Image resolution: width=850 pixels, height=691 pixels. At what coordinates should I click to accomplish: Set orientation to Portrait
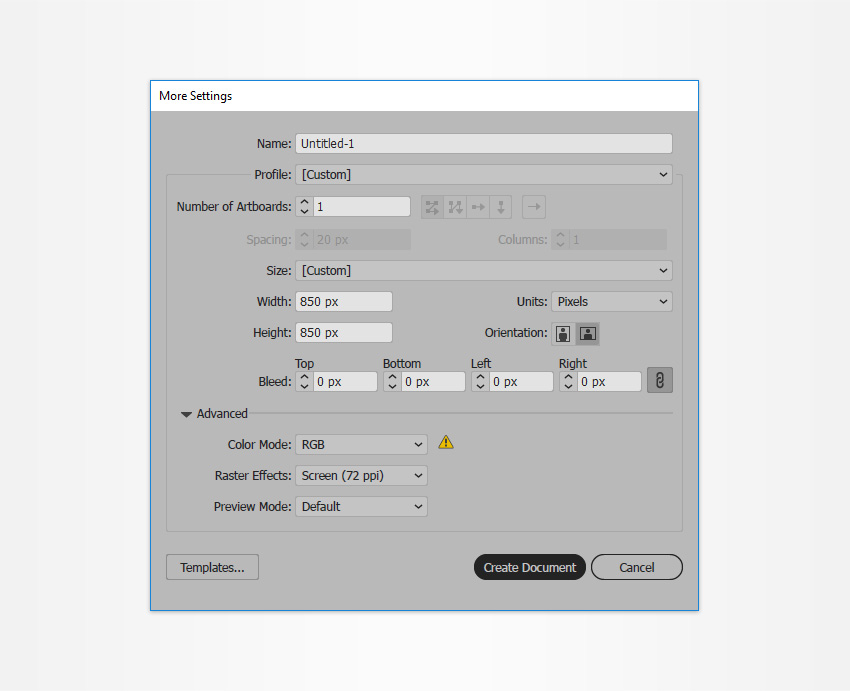pos(563,333)
